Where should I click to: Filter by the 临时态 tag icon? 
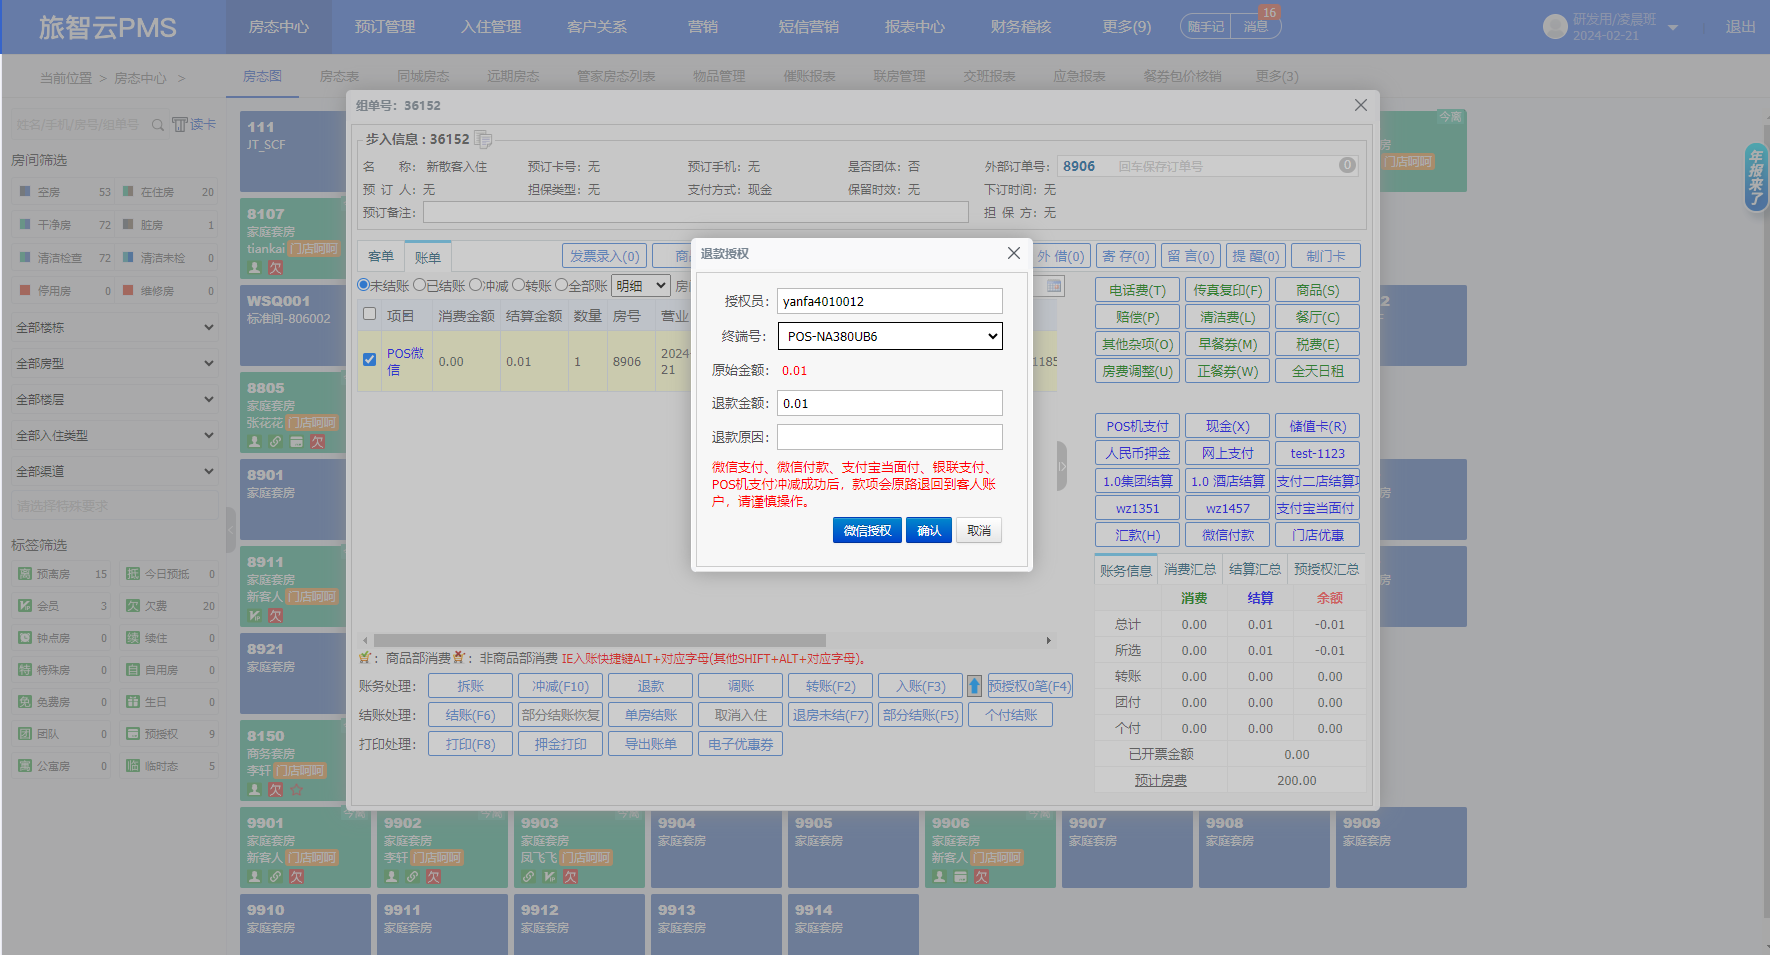[x=133, y=766]
